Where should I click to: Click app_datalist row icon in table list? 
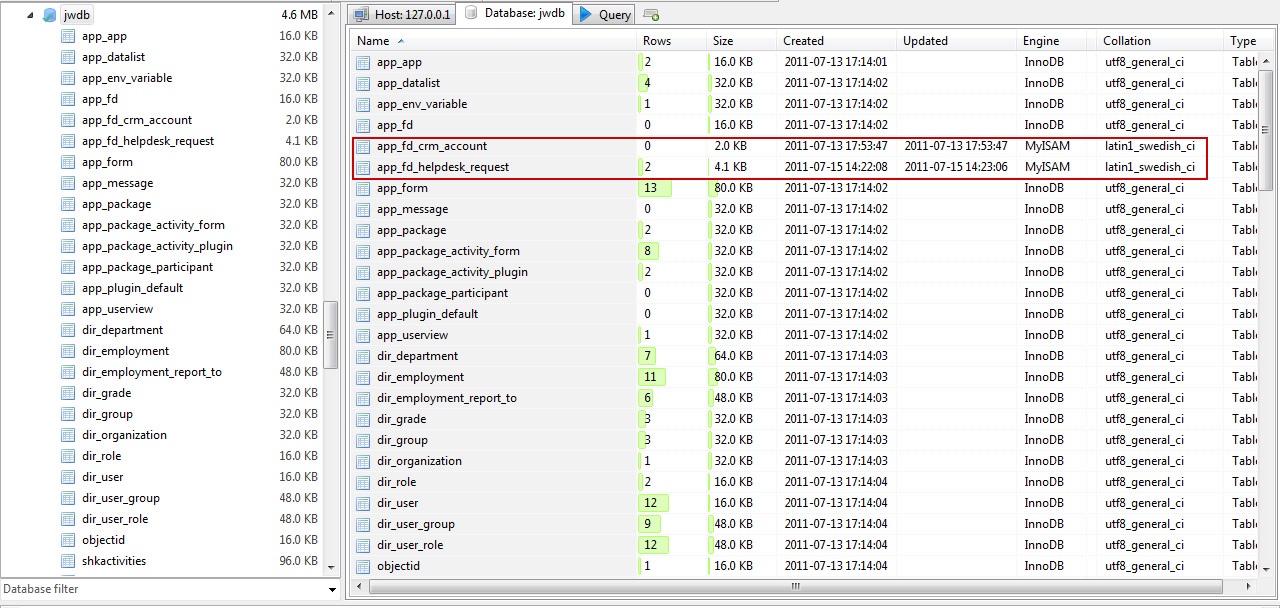pyautogui.click(x=363, y=83)
